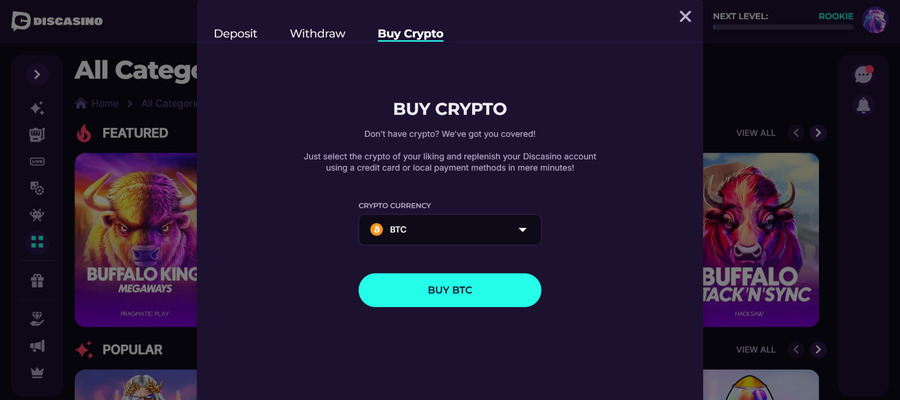Viewport: 900px width, 400px height.
Task: Open the Live casino sidebar icon
Action: (37, 162)
